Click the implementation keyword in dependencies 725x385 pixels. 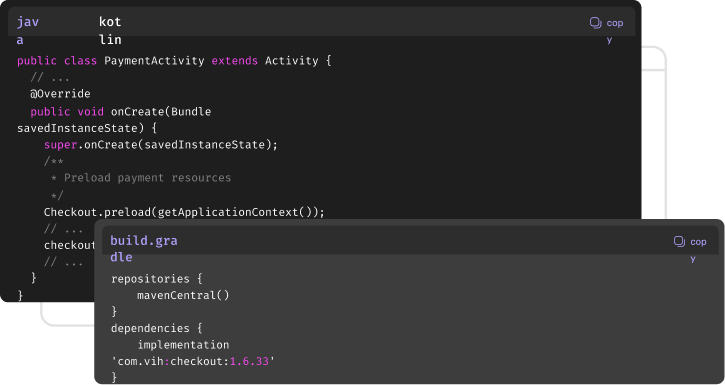point(183,345)
